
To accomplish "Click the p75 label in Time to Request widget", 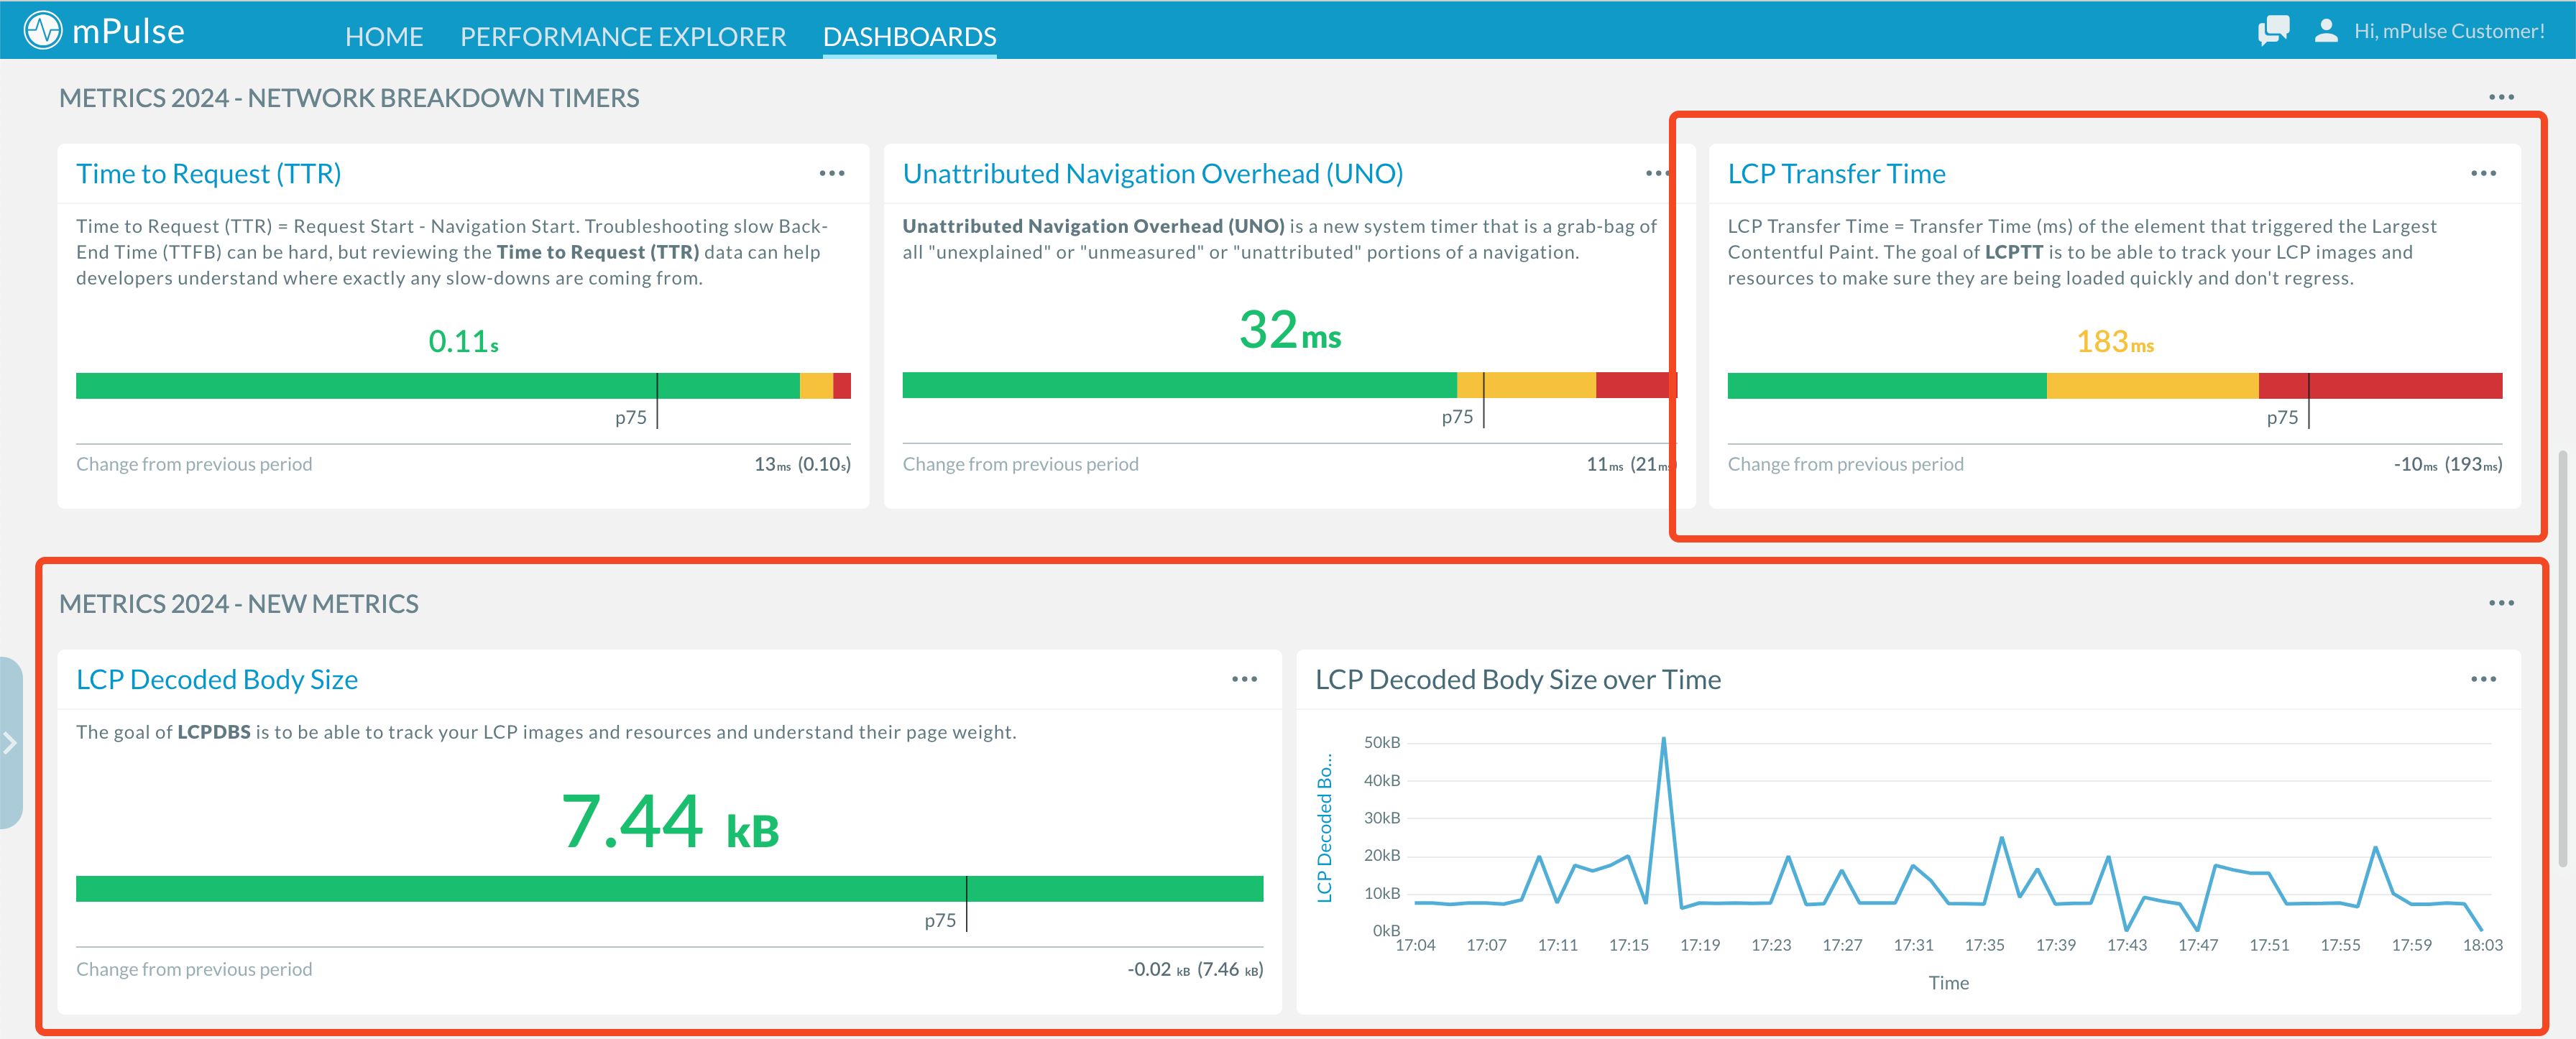I will [x=630, y=417].
